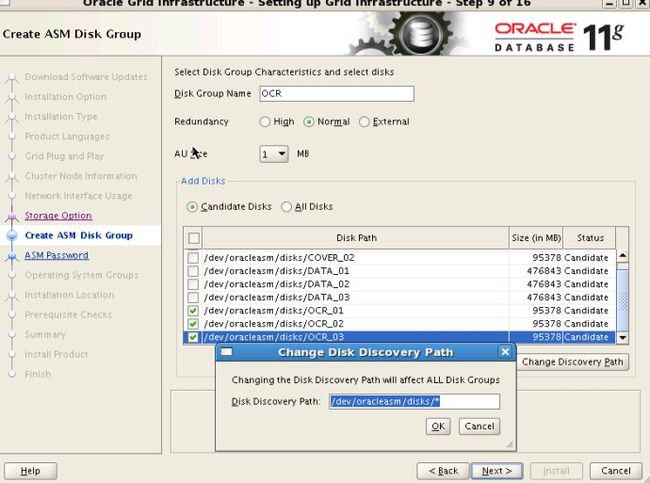Check the COVER_02 disk checkbox
Image resolution: width=650 pixels, height=483 pixels.
point(193,257)
